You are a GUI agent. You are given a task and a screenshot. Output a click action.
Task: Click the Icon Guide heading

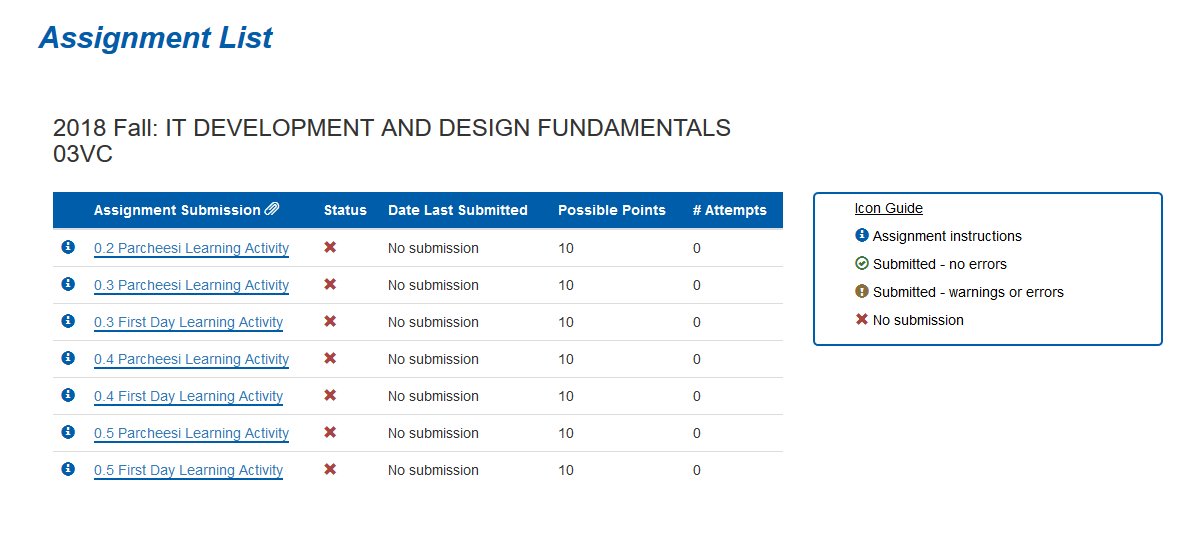(889, 208)
